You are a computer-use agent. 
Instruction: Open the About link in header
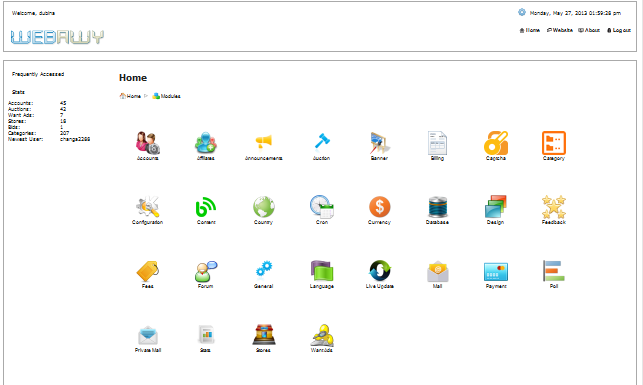point(589,30)
